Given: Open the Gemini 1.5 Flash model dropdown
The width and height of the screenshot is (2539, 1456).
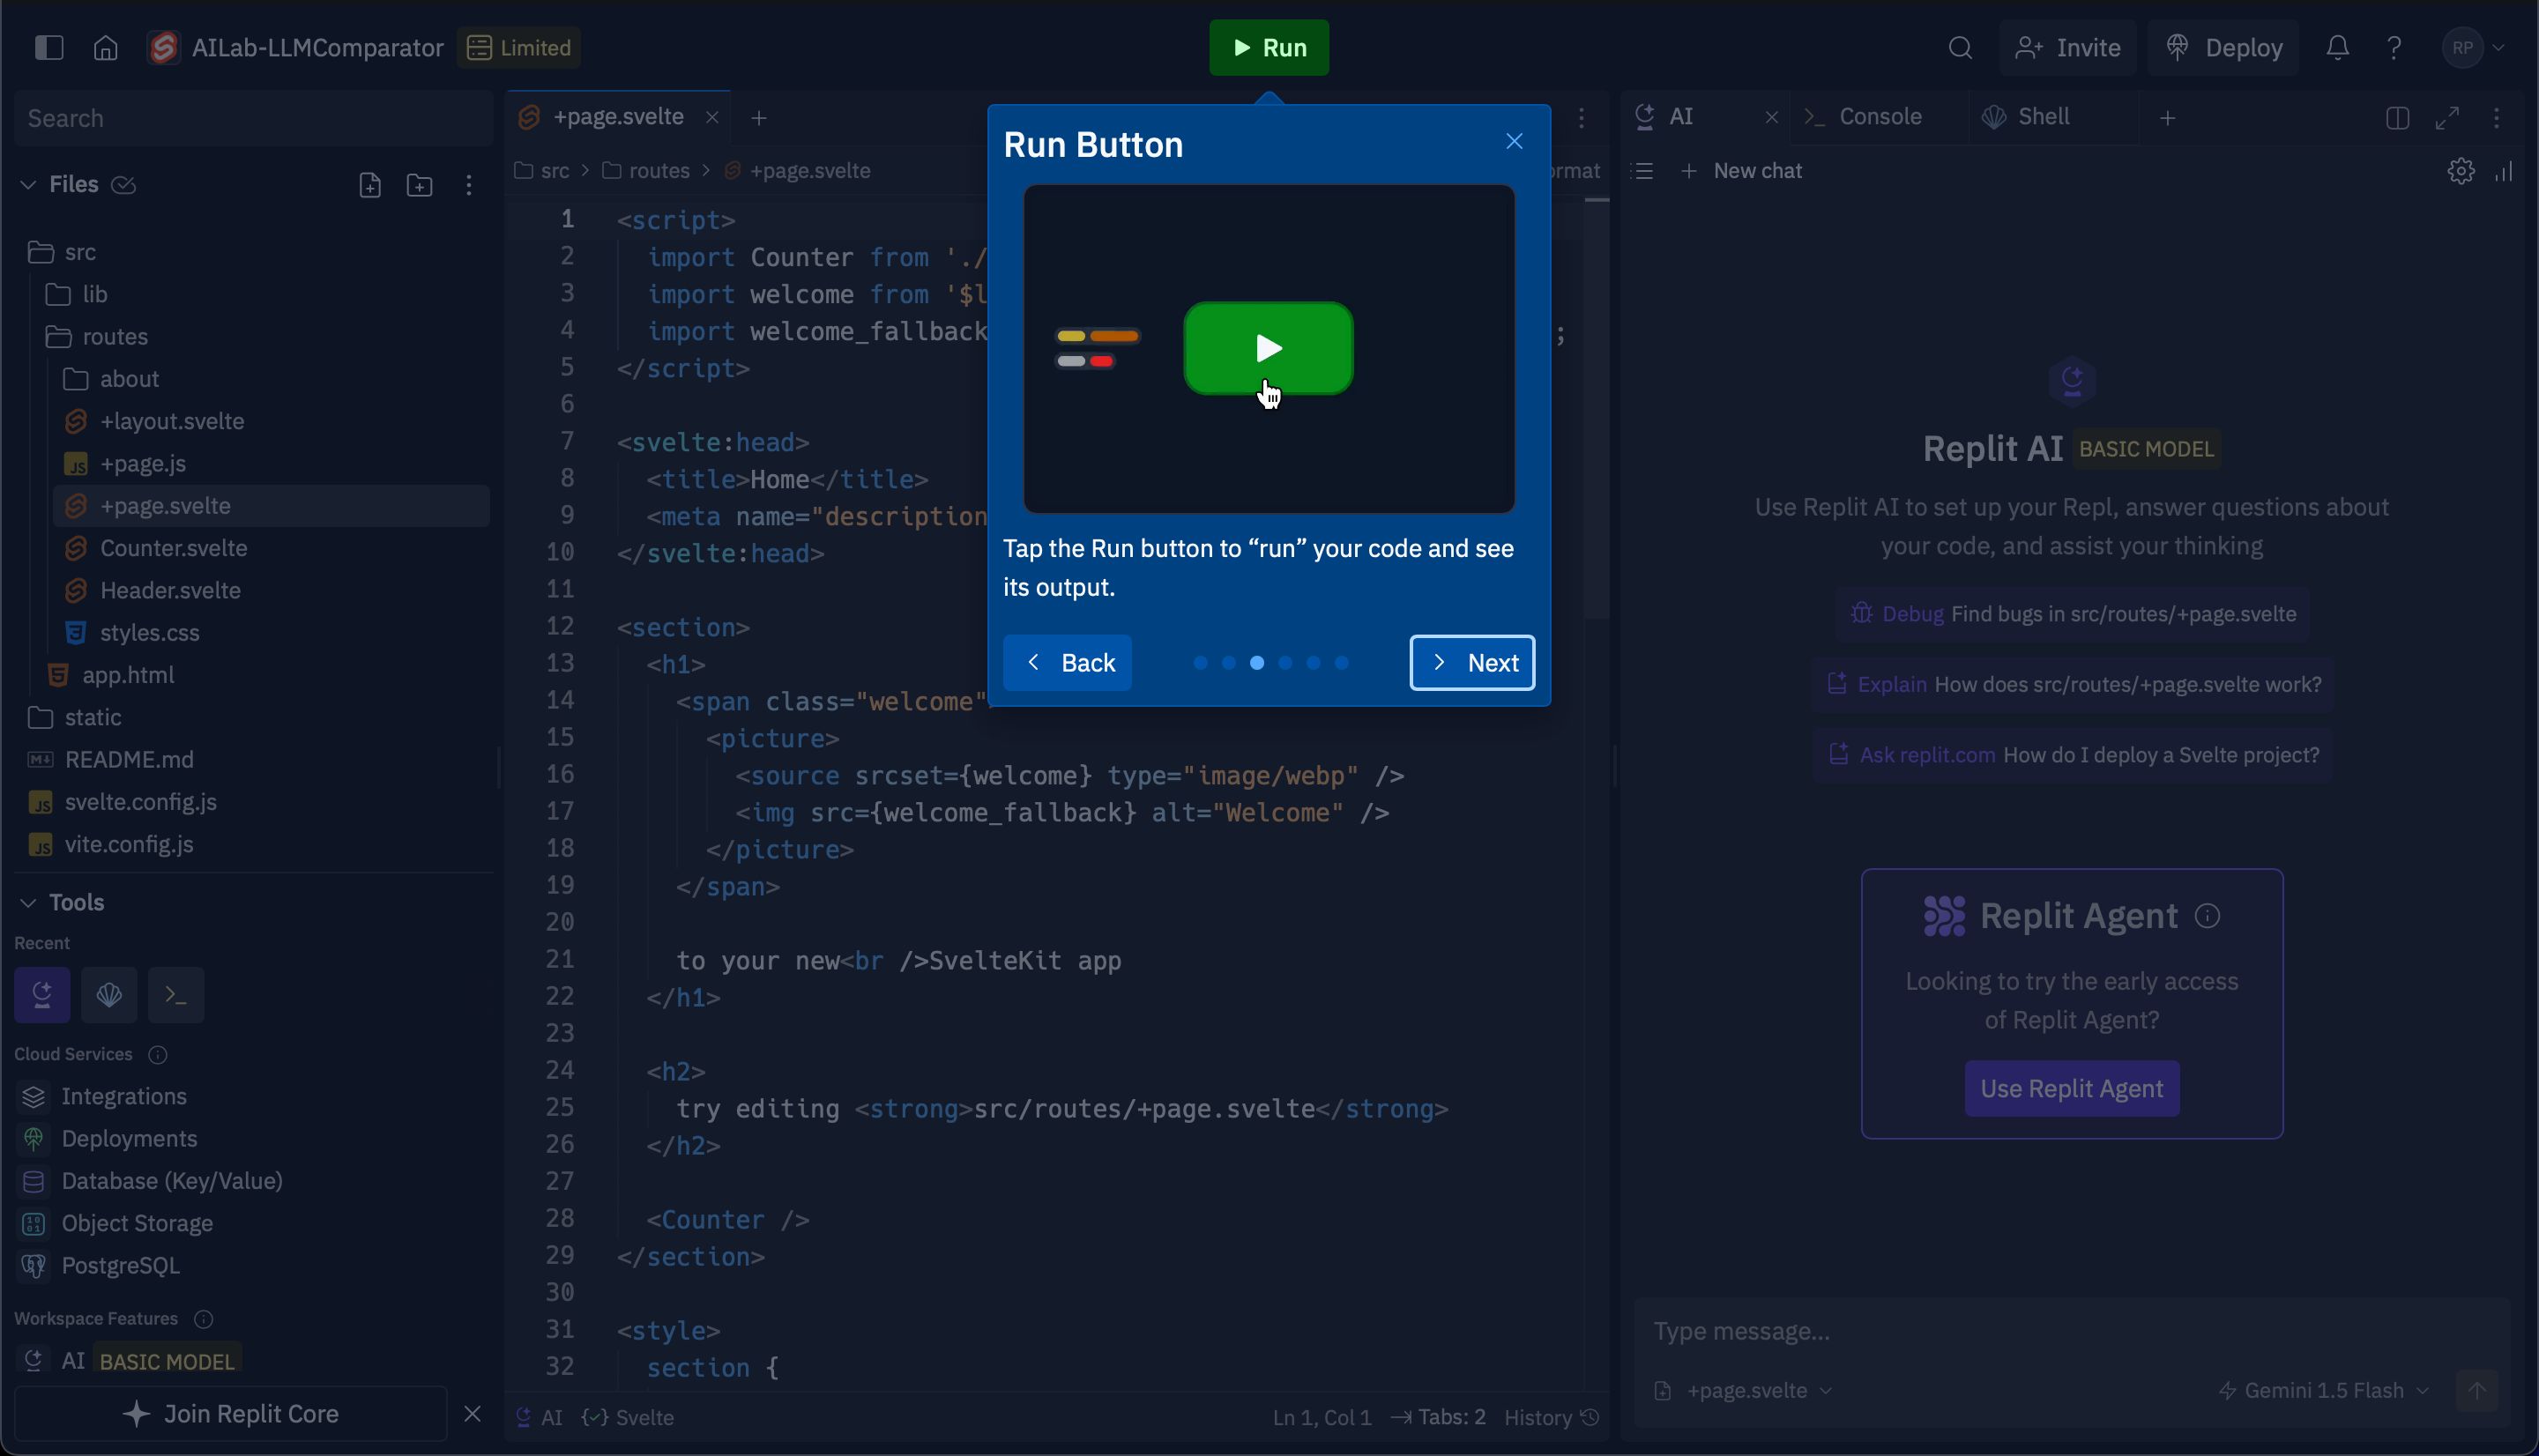Looking at the screenshot, I should point(2324,1390).
